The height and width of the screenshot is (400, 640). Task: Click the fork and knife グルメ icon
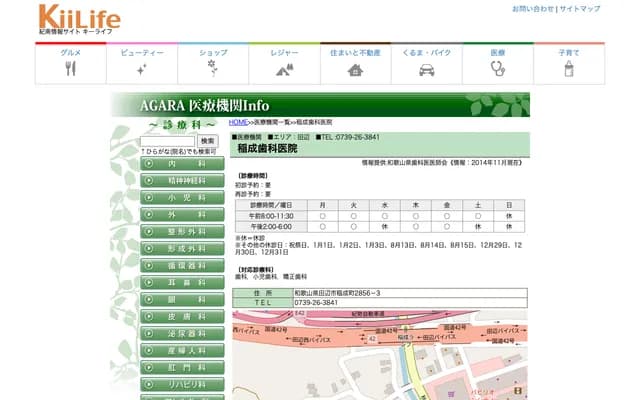71,68
